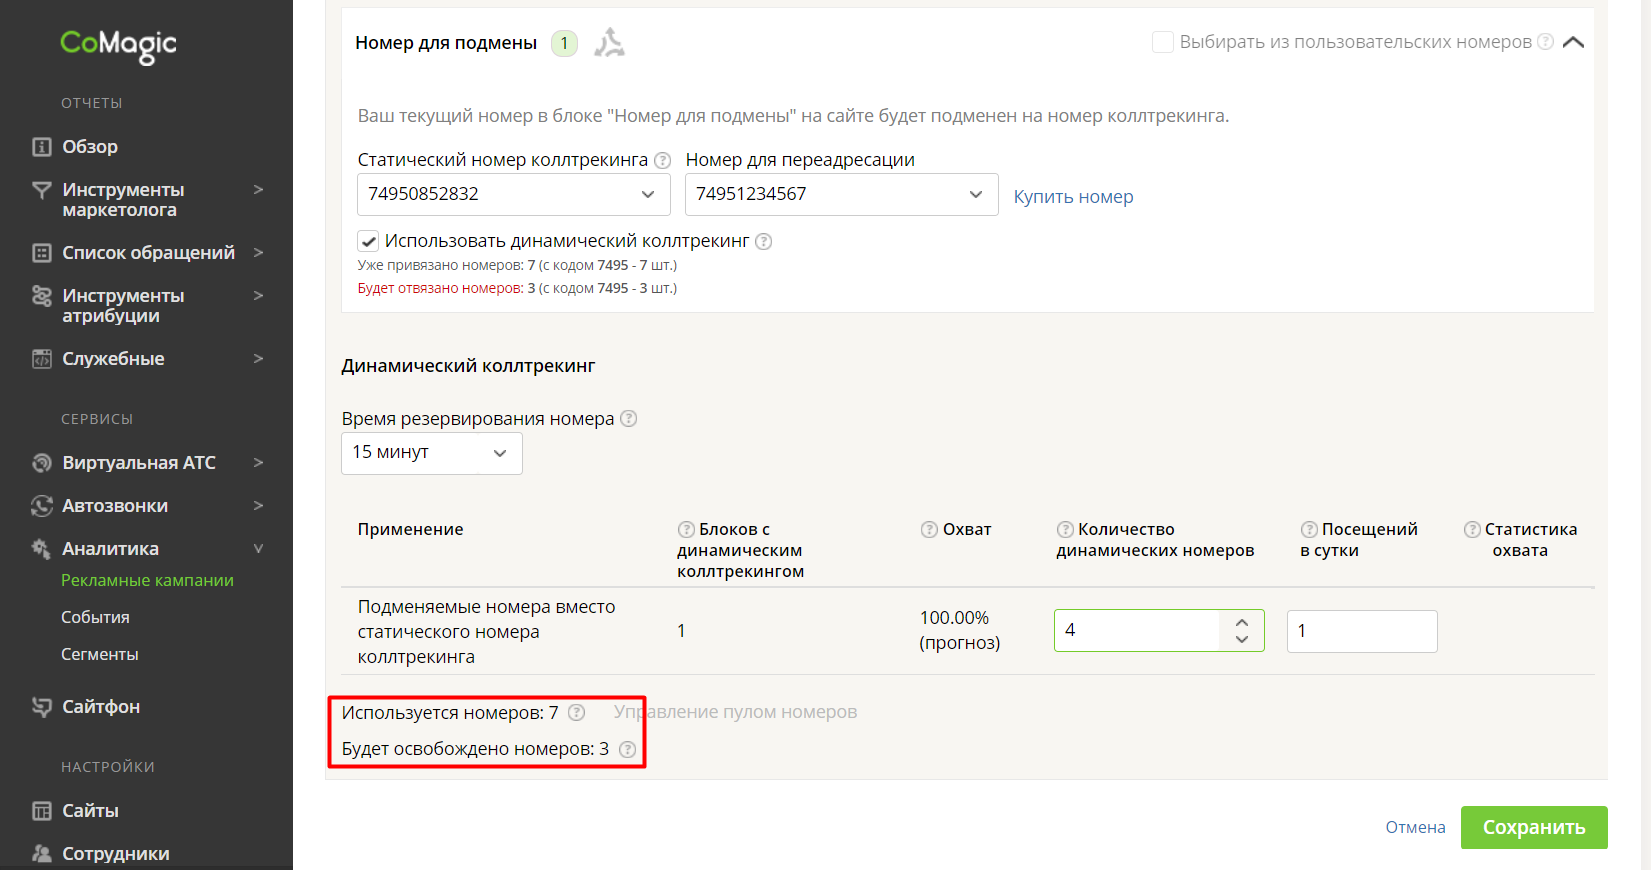Screen dimensions: 1651x870
Task: Toggle Выбирать из пользовательских номеров checkbox
Action: pos(1163,42)
